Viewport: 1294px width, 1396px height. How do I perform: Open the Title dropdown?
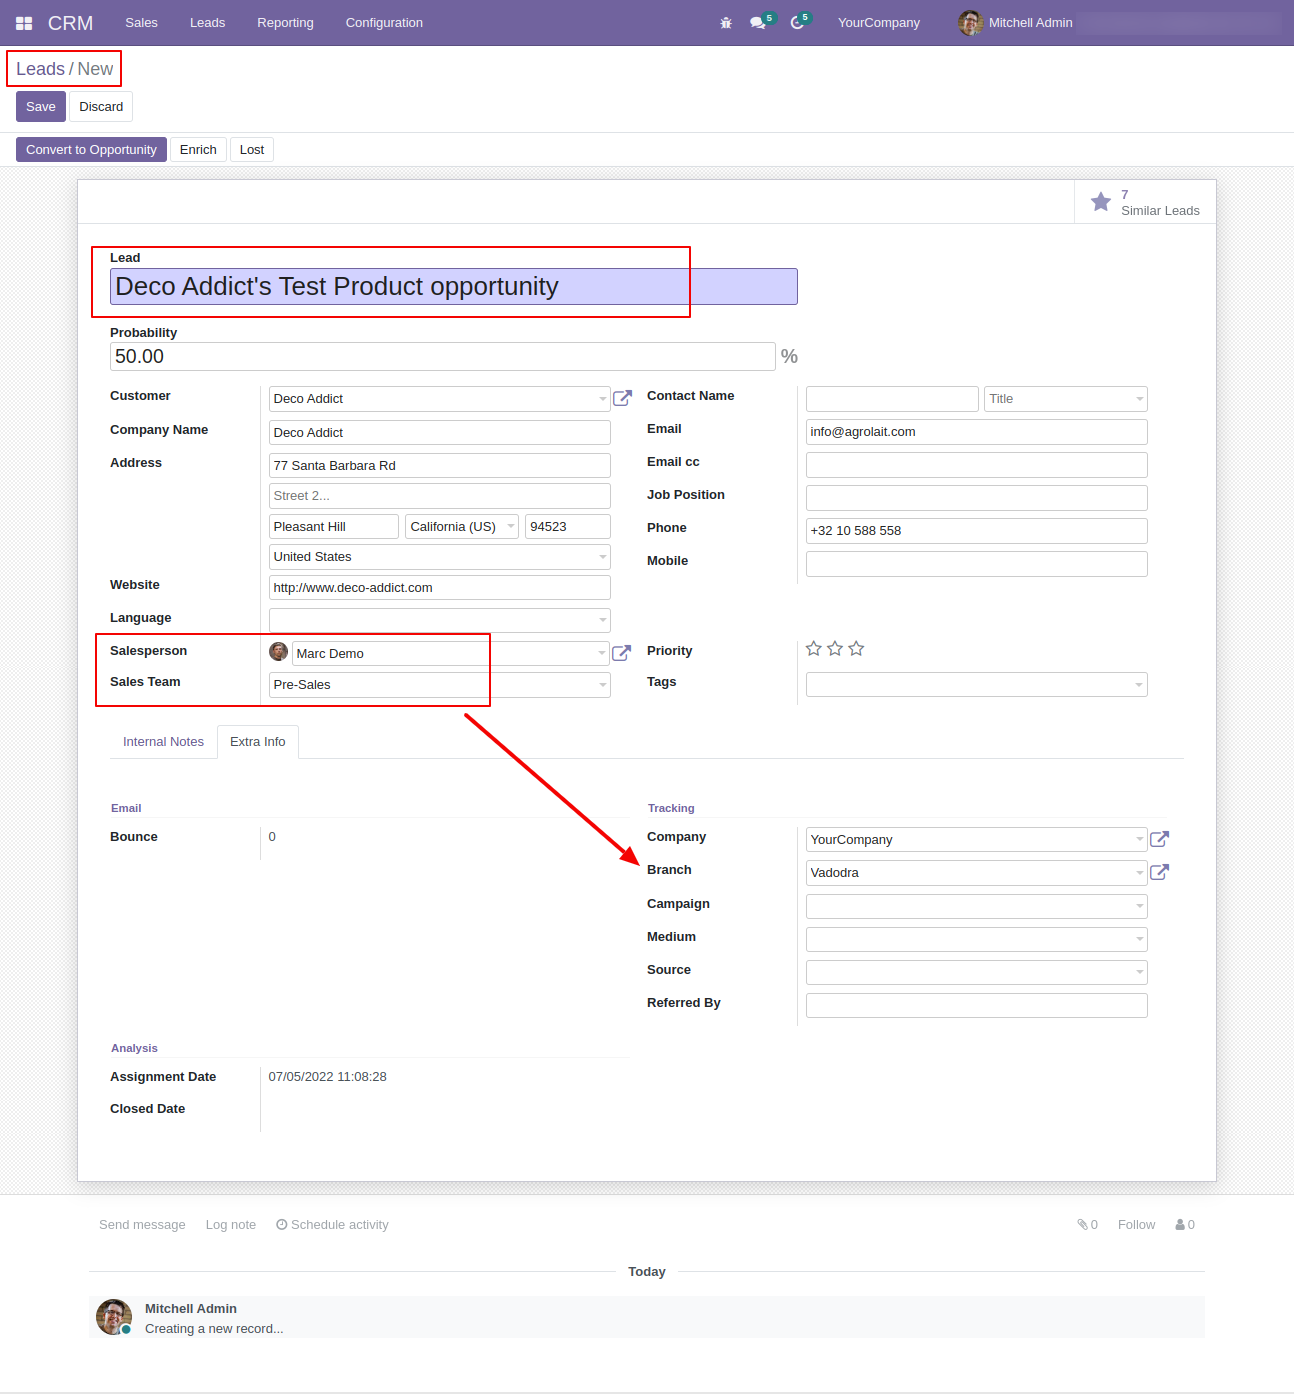click(1066, 399)
